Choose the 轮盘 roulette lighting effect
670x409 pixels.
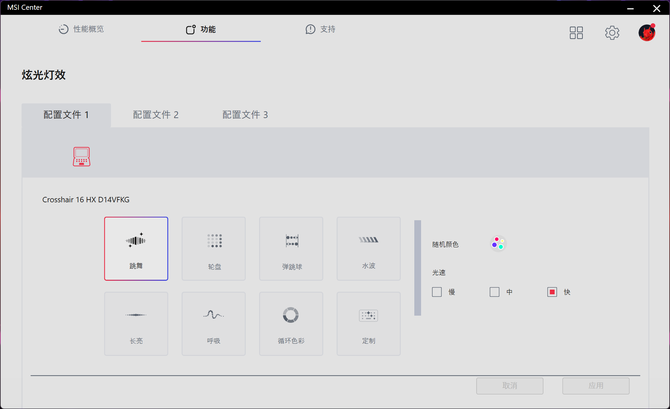(x=214, y=249)
